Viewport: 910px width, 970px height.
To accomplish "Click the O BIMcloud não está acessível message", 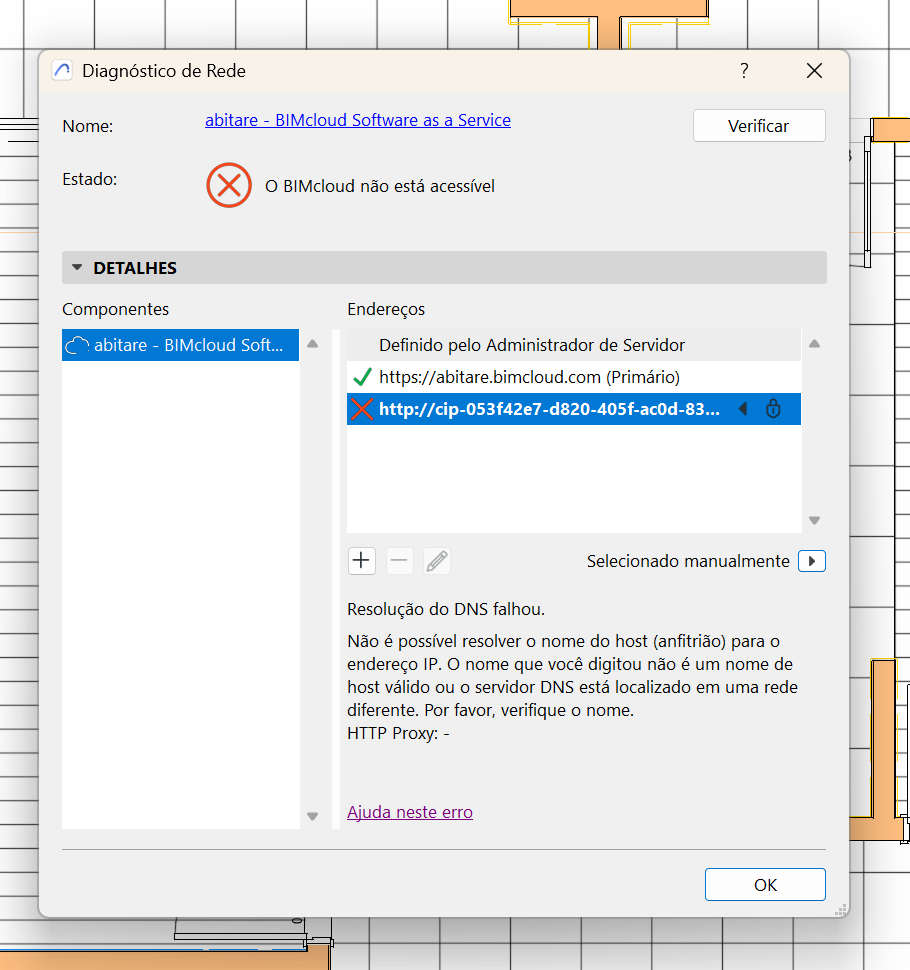I will coord(380,186).
